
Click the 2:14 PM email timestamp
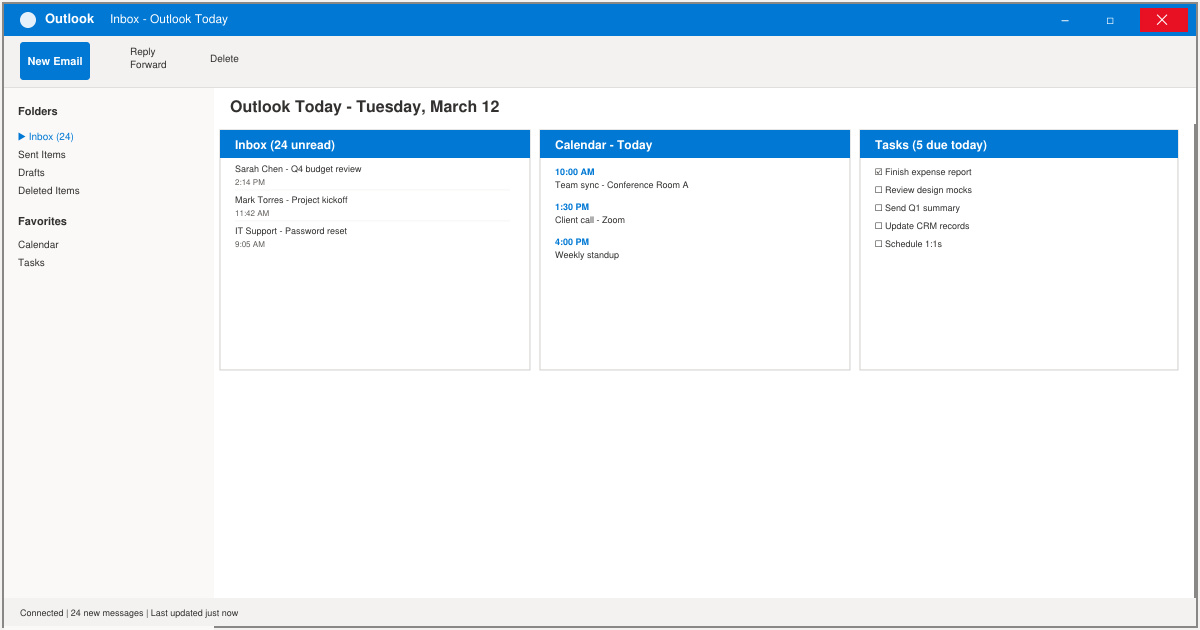point(250,182)
